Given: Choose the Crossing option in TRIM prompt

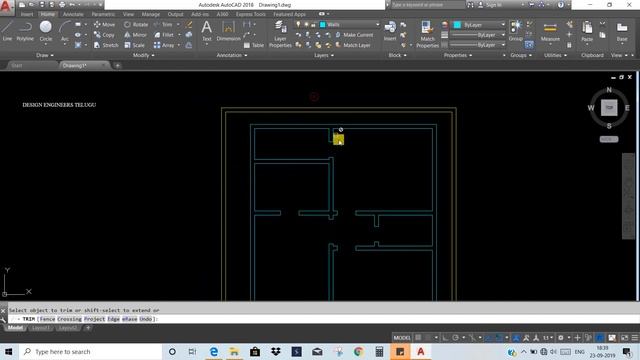Looking at the screenshot, I should [69, 319].
